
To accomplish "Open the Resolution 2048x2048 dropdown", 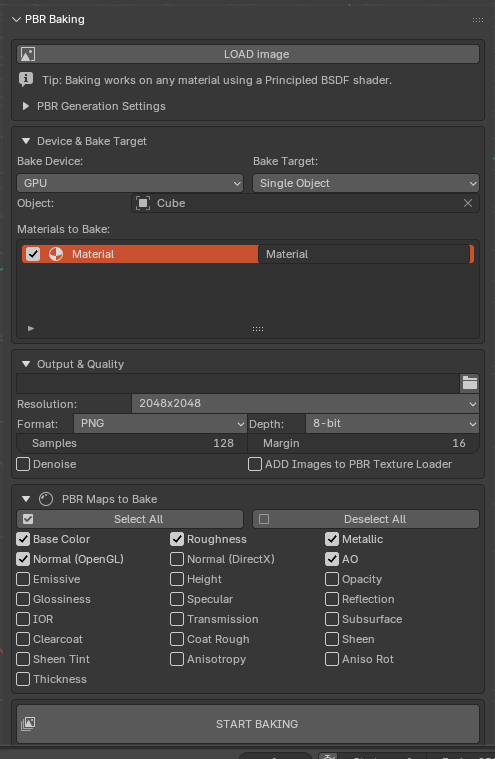I will tap(305, 403).
